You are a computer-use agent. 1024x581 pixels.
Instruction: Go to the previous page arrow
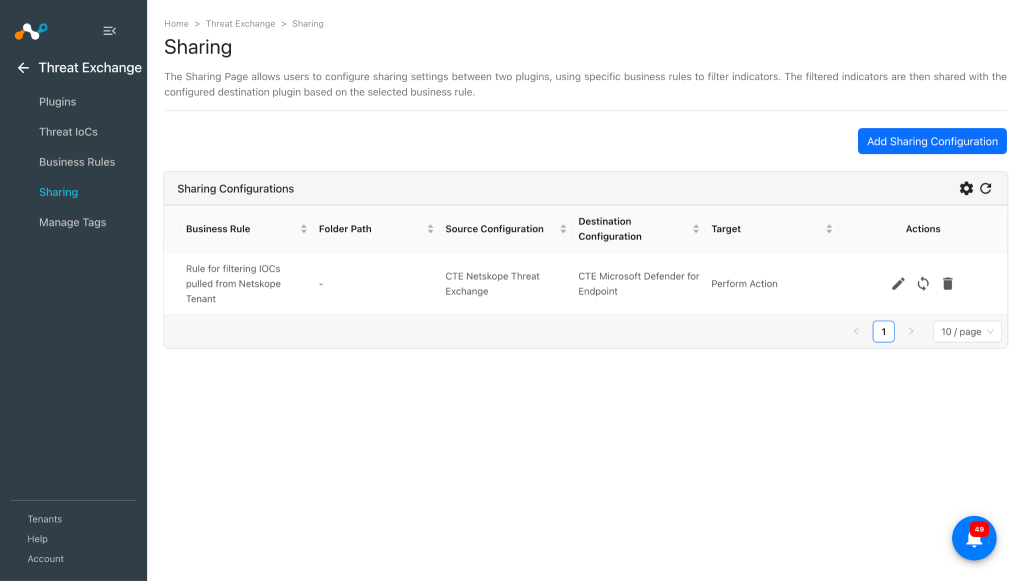856,332
